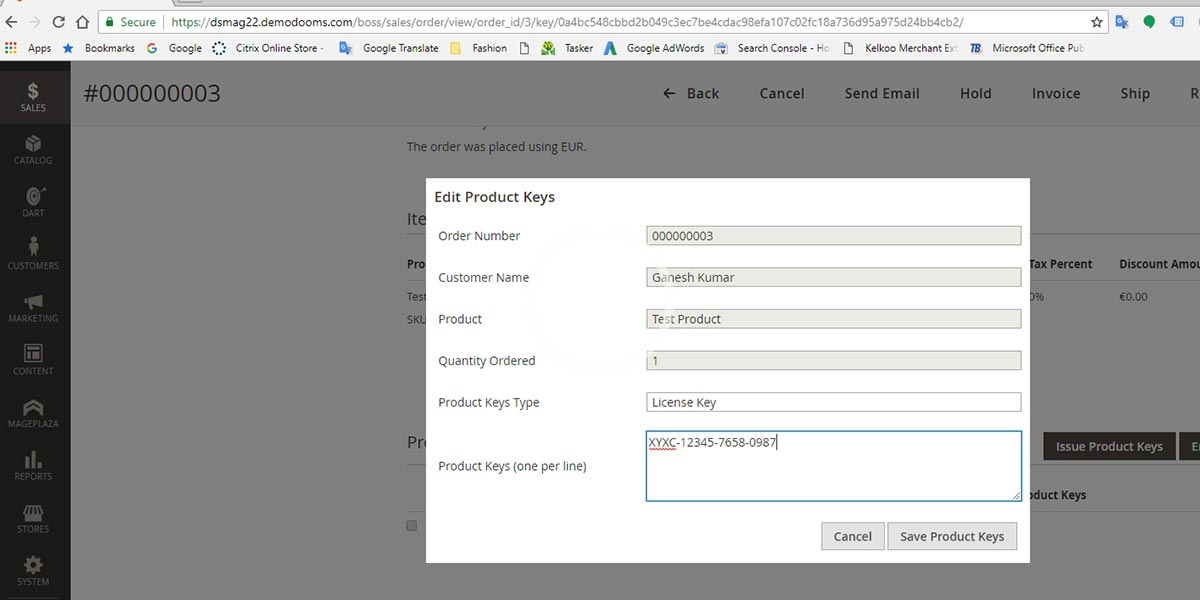Image resolution: width=1200 pixels, height=600 pixels.
Task: Put the order on Hold
Action: [x=975, y=93]
